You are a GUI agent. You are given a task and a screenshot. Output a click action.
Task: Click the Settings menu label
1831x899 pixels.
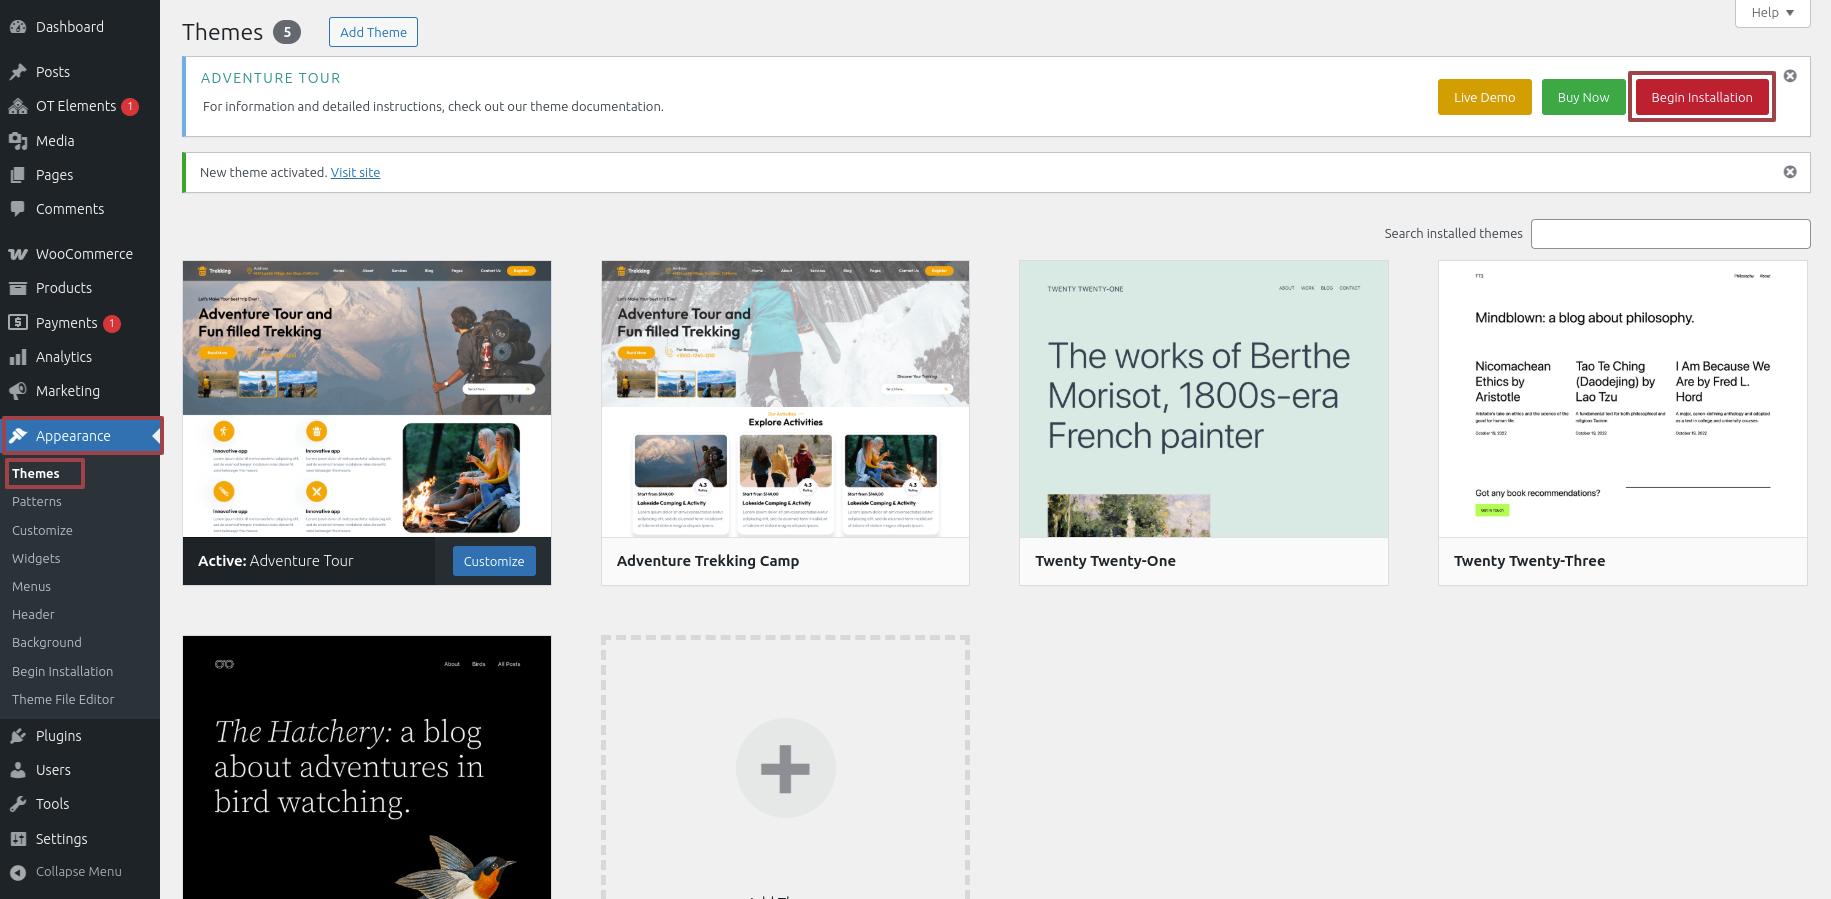pos(62,839)
